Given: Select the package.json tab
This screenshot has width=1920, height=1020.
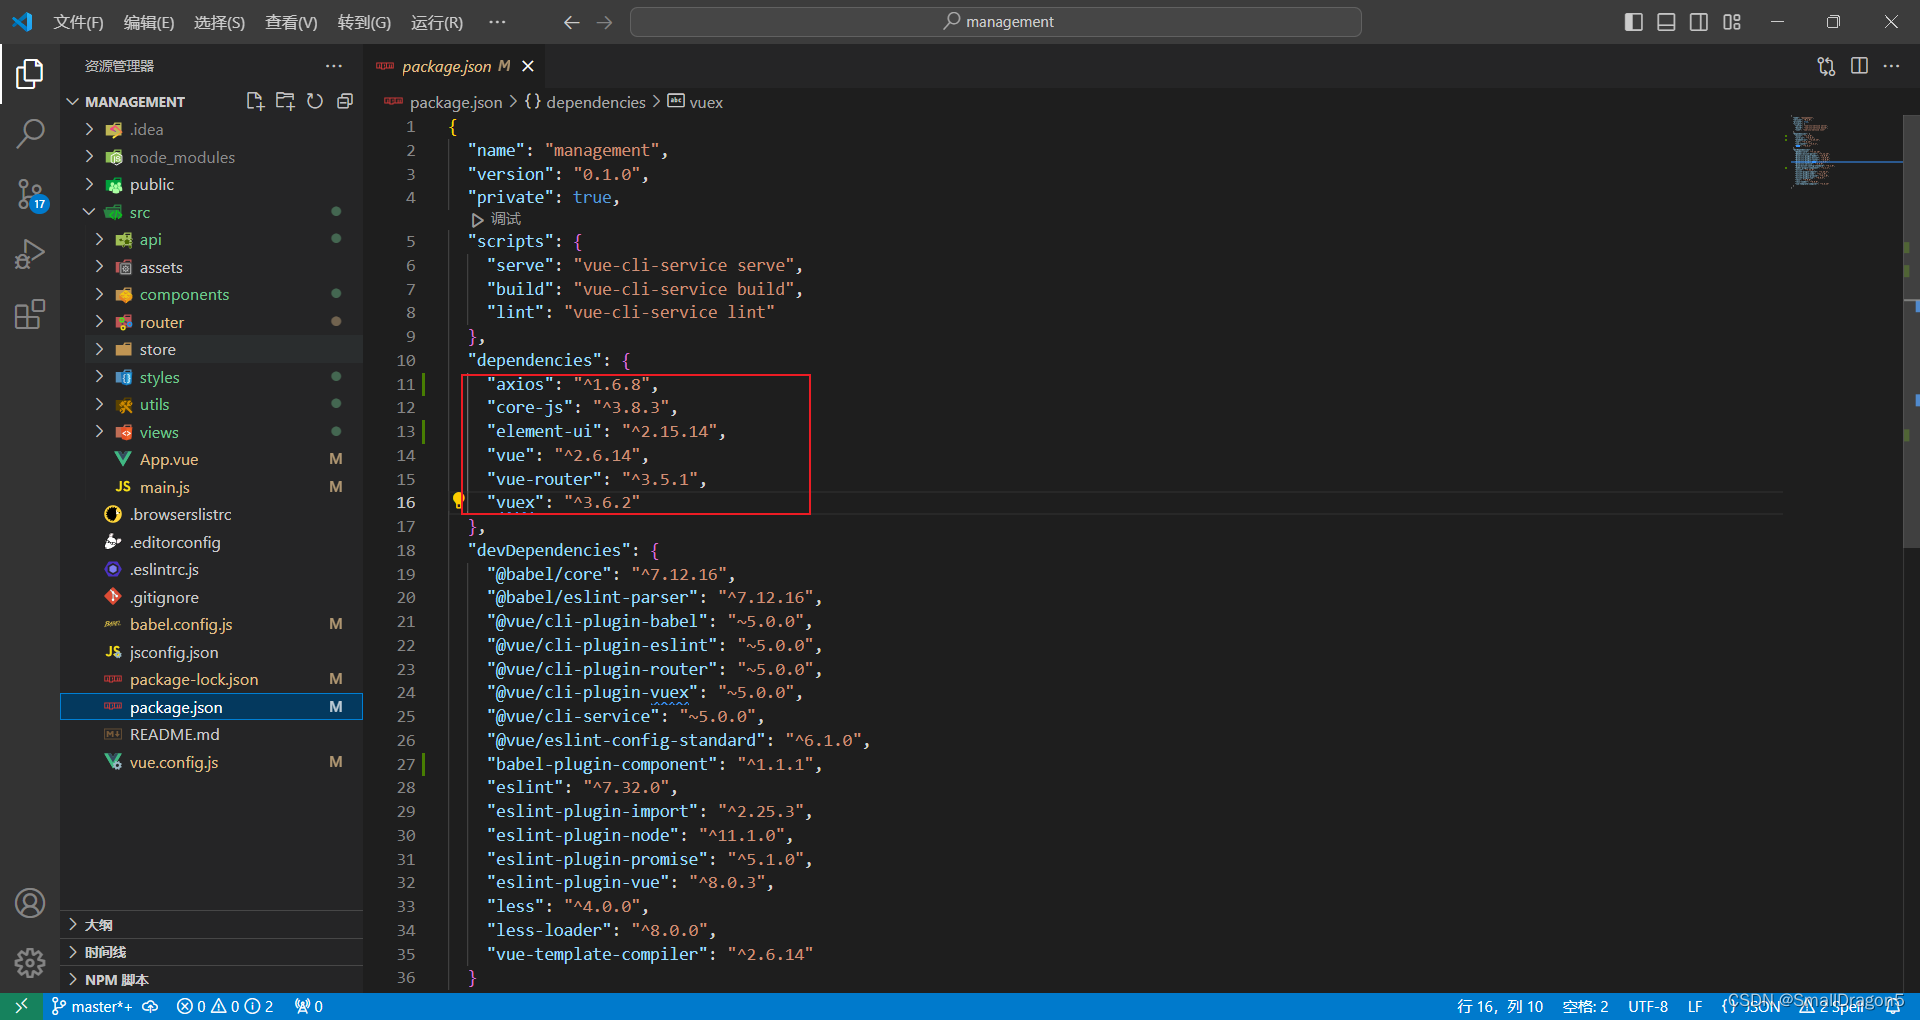Looking at the screenshot, I should click(x=447, y=66).
